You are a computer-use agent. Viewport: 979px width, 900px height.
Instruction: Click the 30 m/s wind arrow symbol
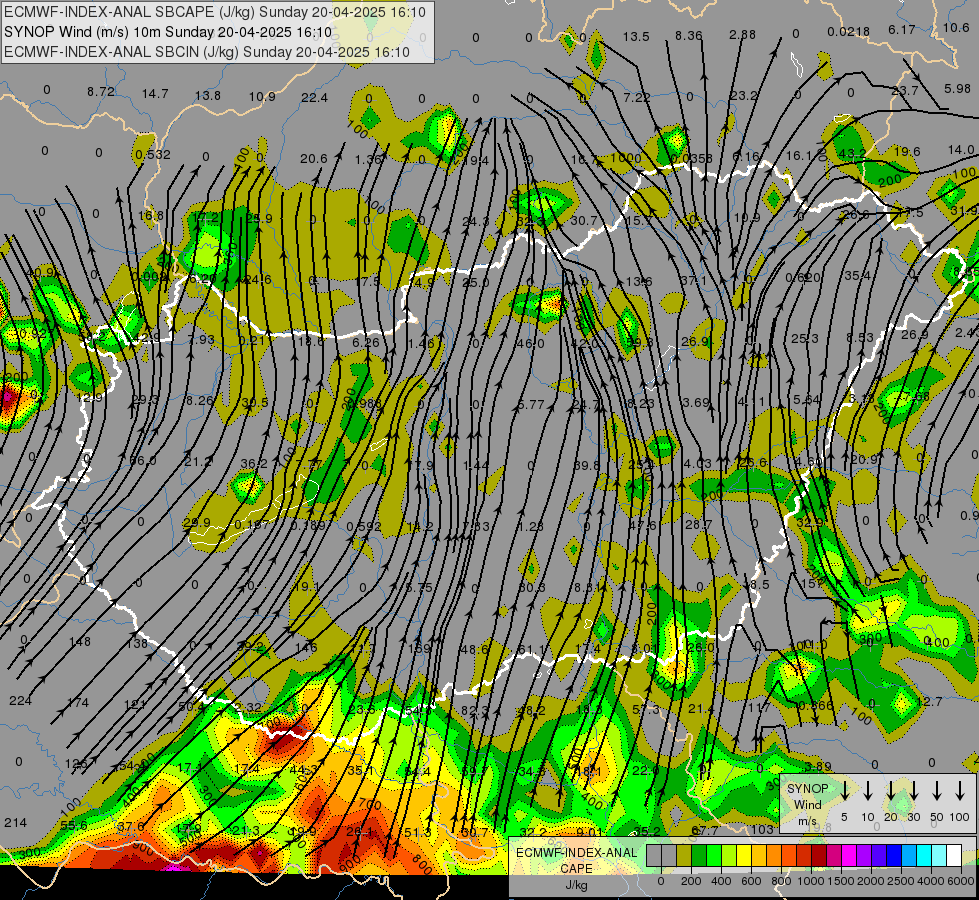click(x=914, y=791)
